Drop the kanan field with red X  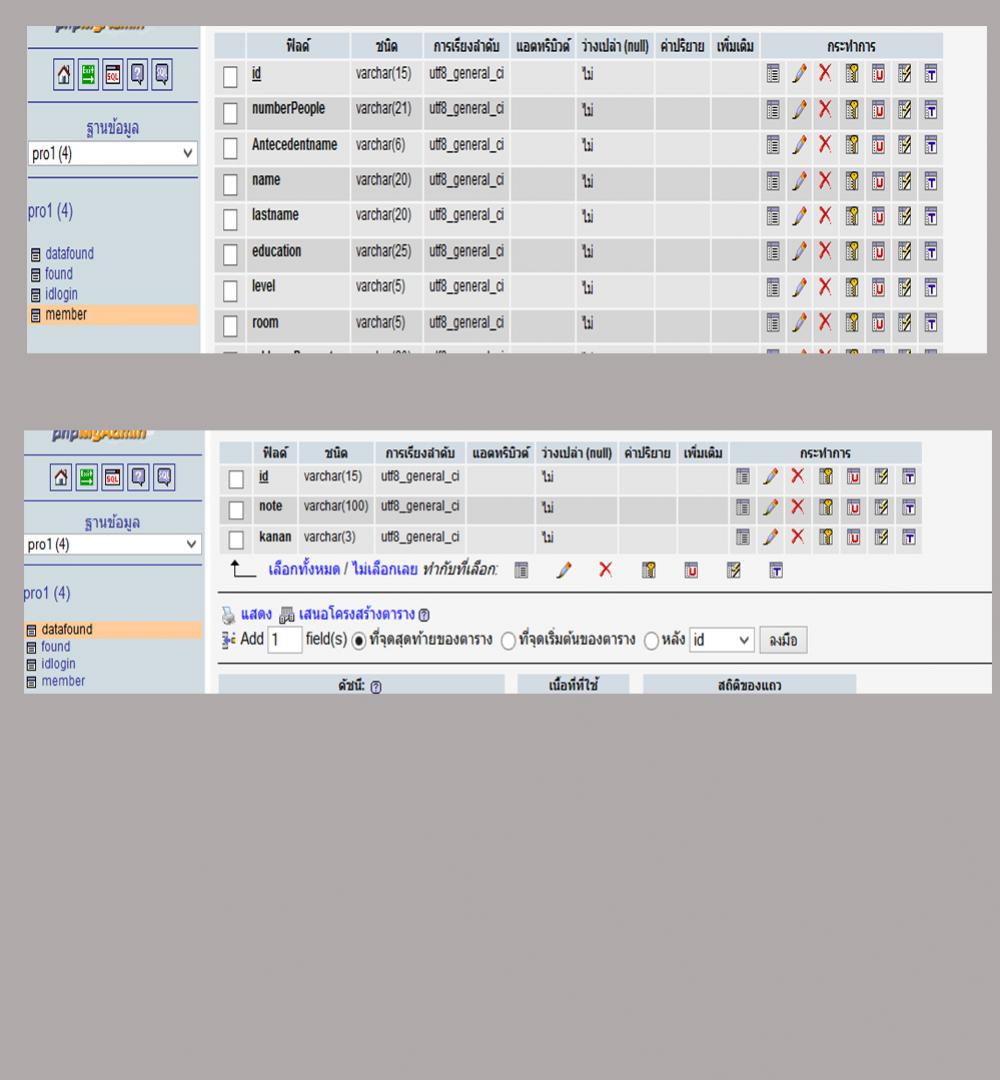pos(798,537)
